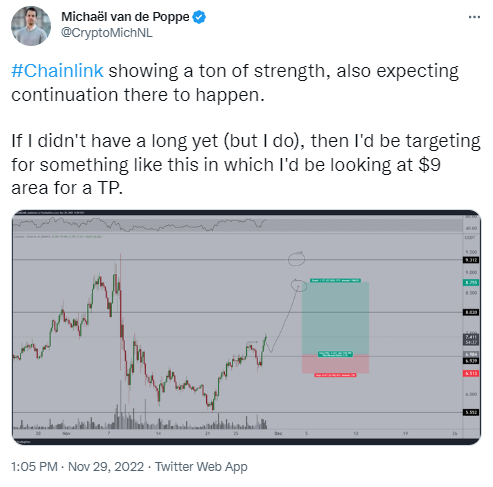Click the green 8.255 target price label

[471, 282]
